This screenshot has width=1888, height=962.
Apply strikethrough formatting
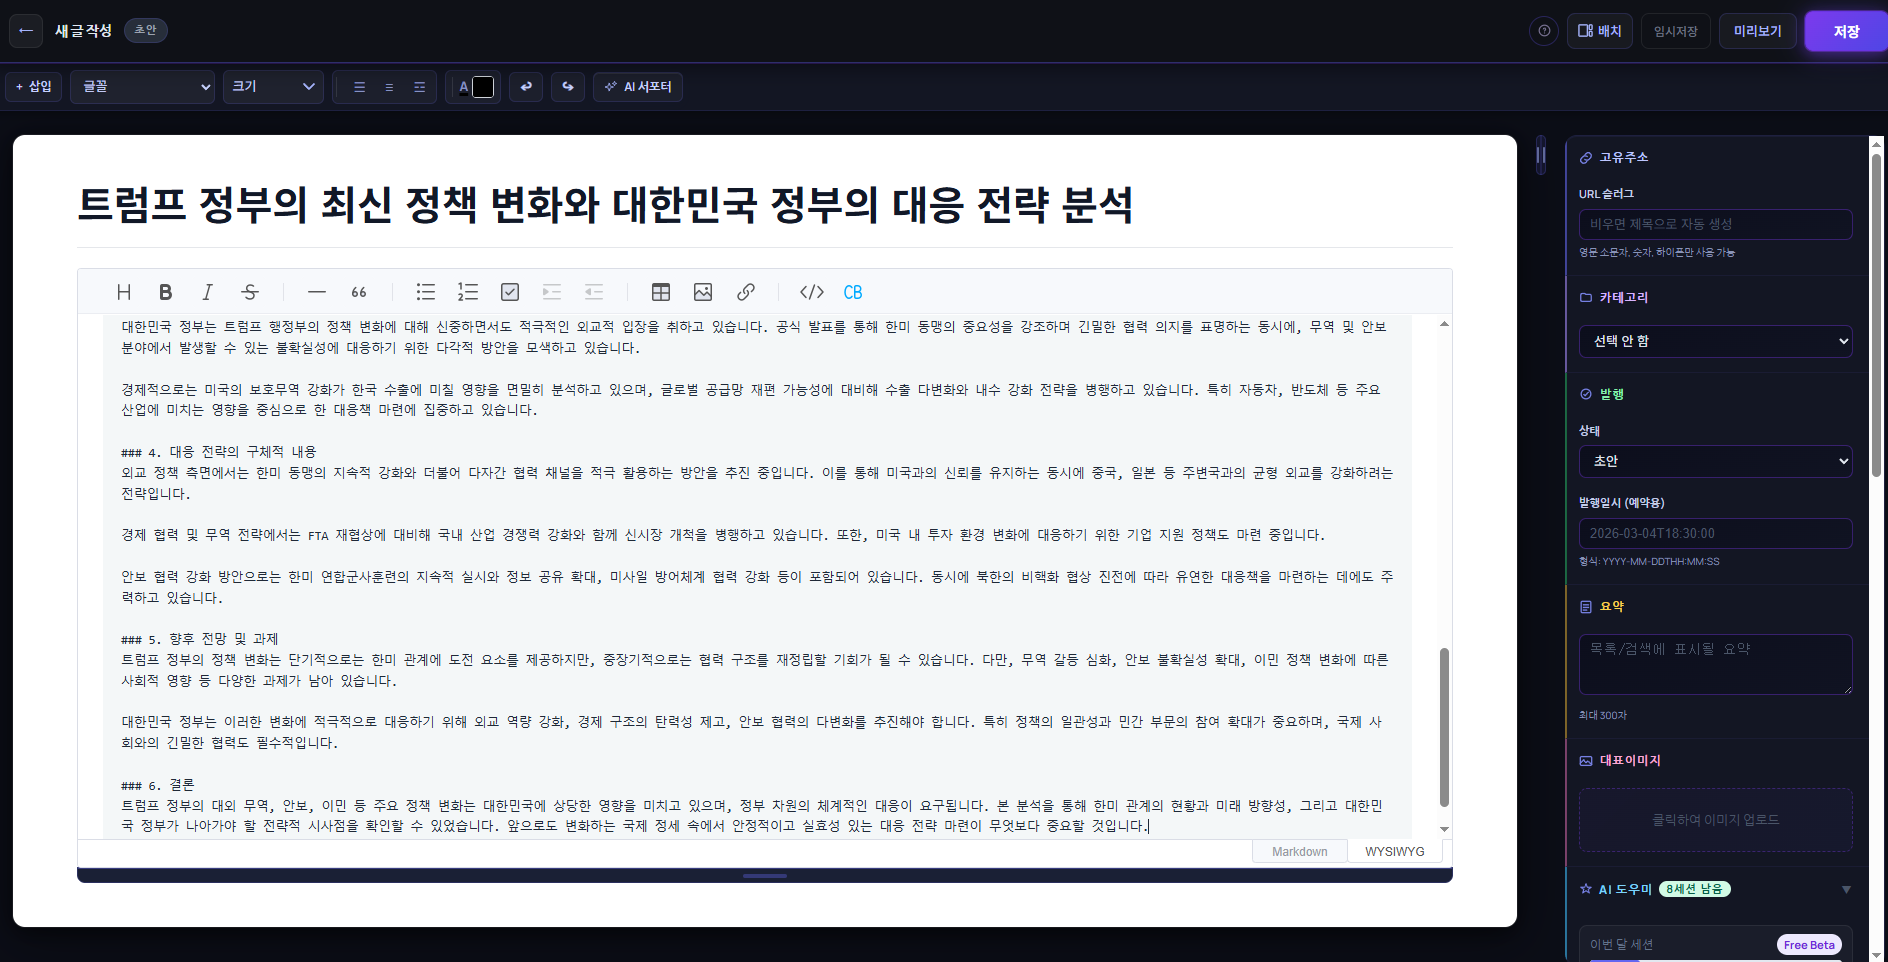tap(249, 292)
